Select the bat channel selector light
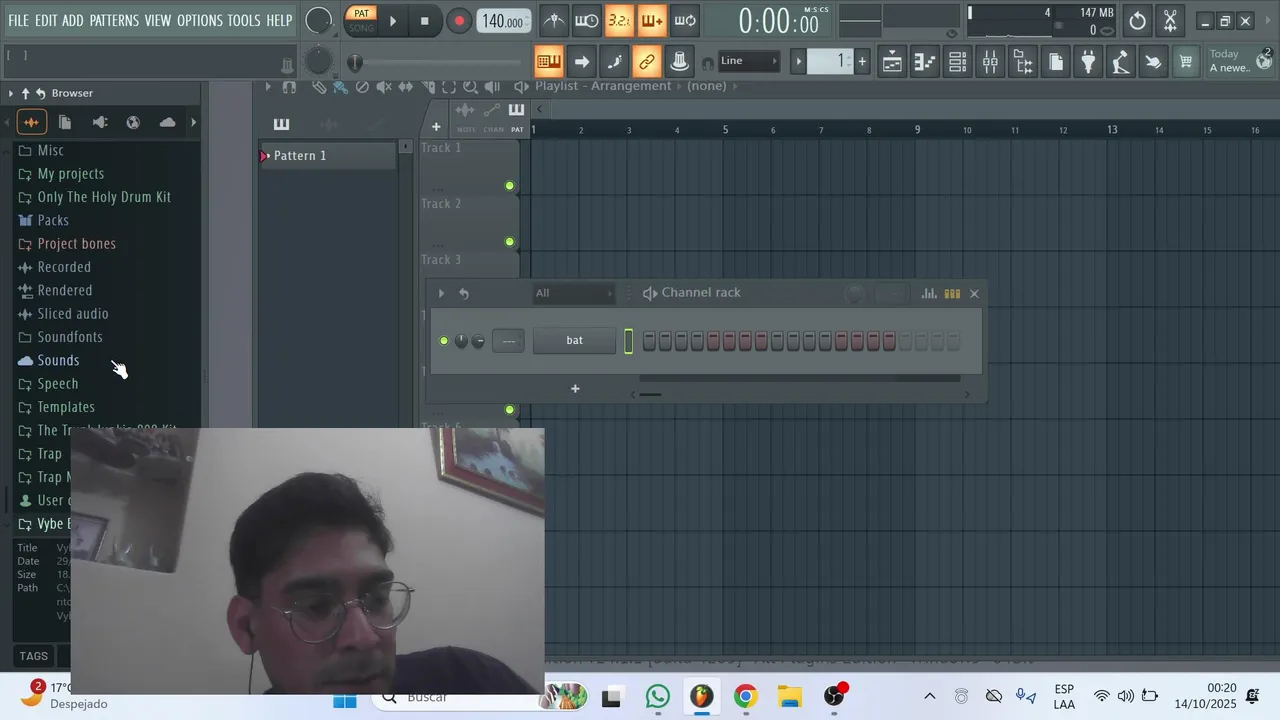 click(628, 341)
